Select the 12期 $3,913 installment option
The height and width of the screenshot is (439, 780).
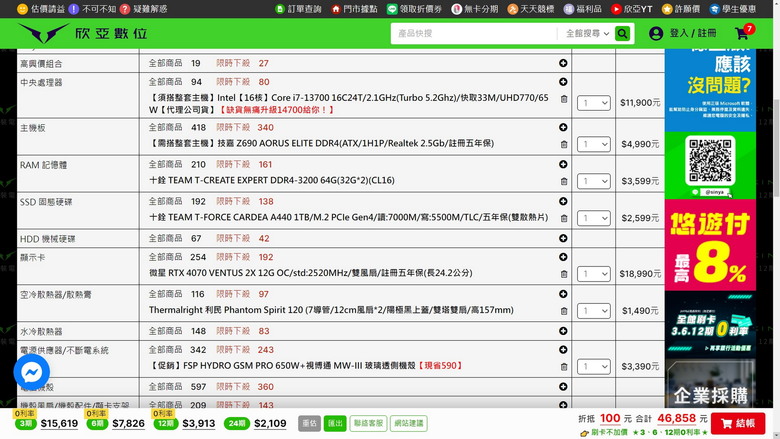(185, 423)
